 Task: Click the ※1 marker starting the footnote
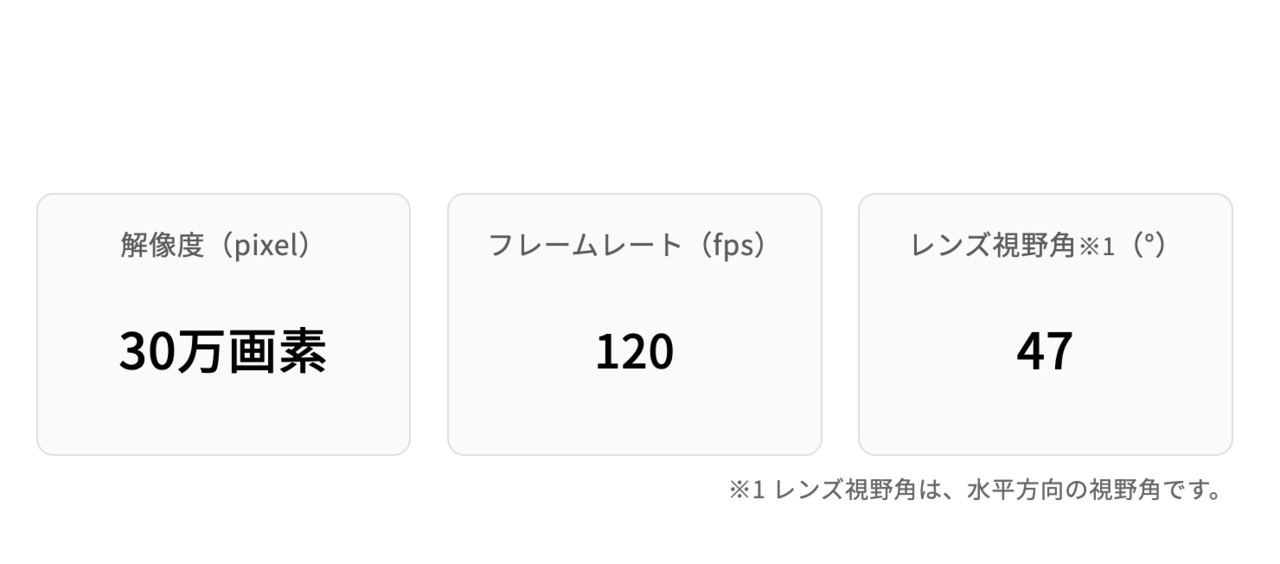(x=746, y=491)
